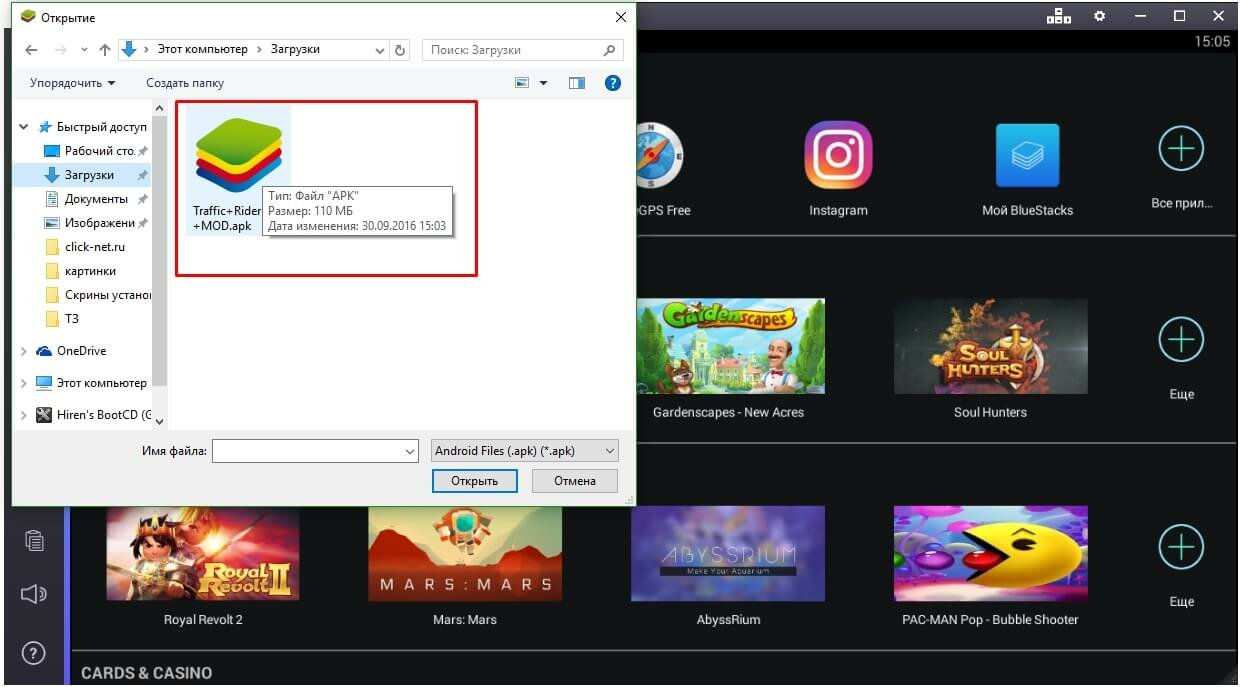This screenshot has width=1241, height=687.
Task: Click the Открыть button
Action: 474,481
